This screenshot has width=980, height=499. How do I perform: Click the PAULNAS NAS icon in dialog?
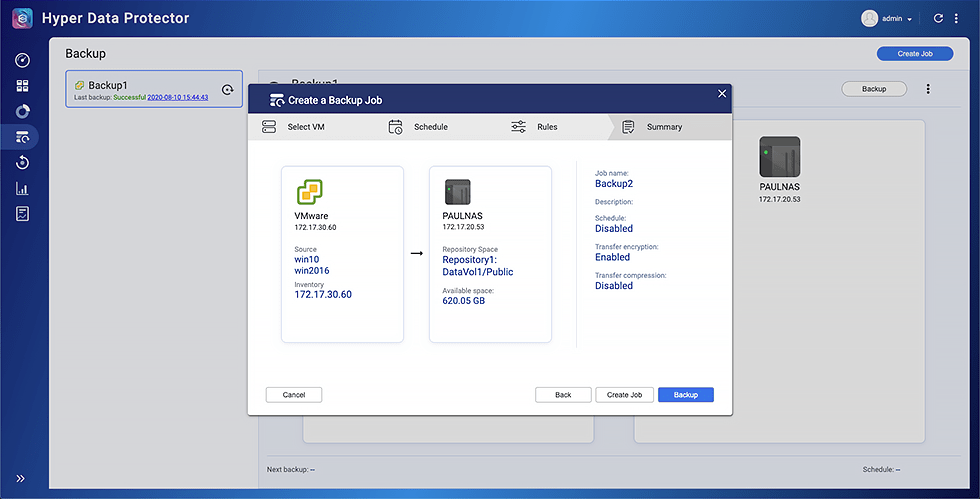(458, 192)
